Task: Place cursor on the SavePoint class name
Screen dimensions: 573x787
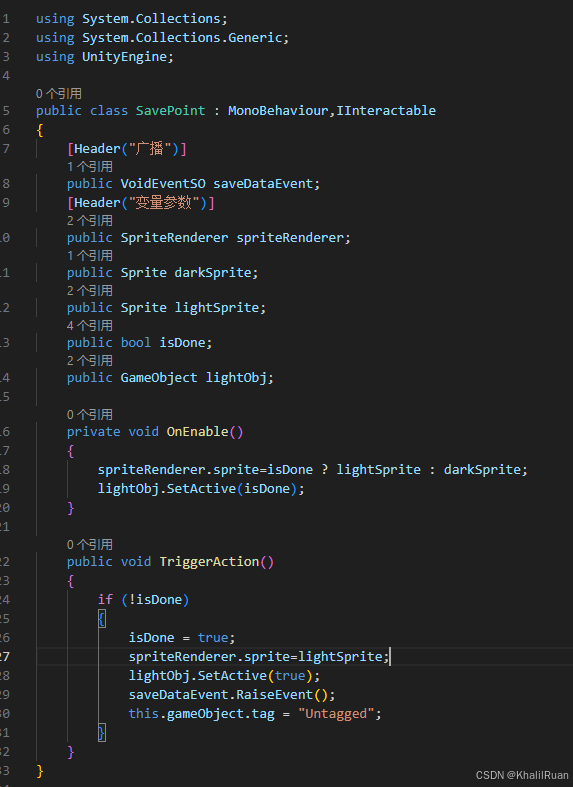Action: coord(171,110)
